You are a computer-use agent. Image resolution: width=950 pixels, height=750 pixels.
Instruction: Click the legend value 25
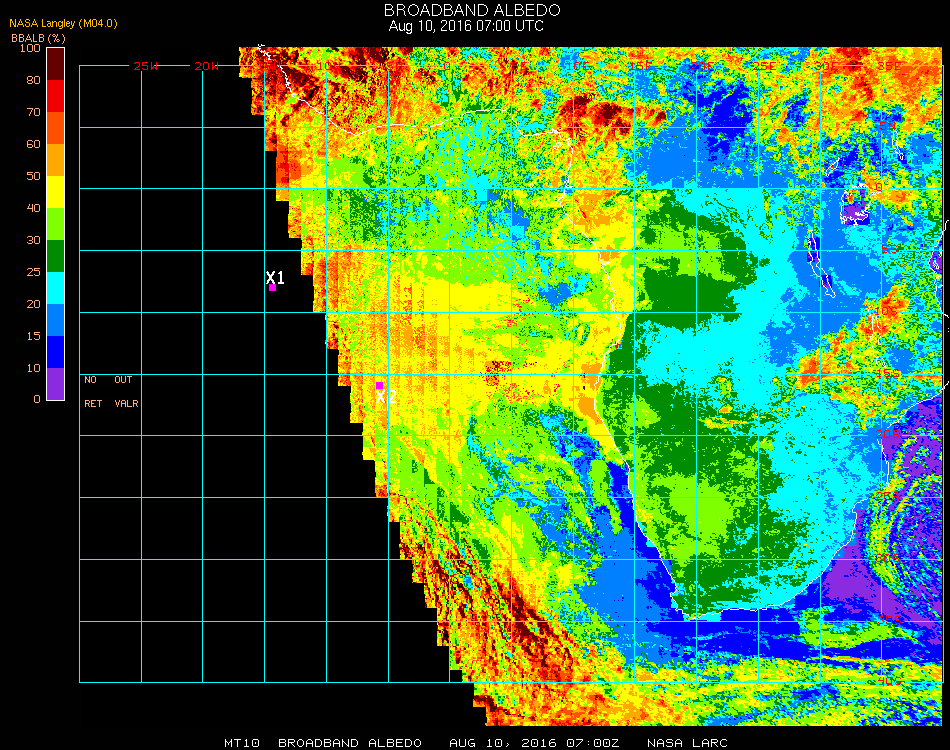point(33,272)
